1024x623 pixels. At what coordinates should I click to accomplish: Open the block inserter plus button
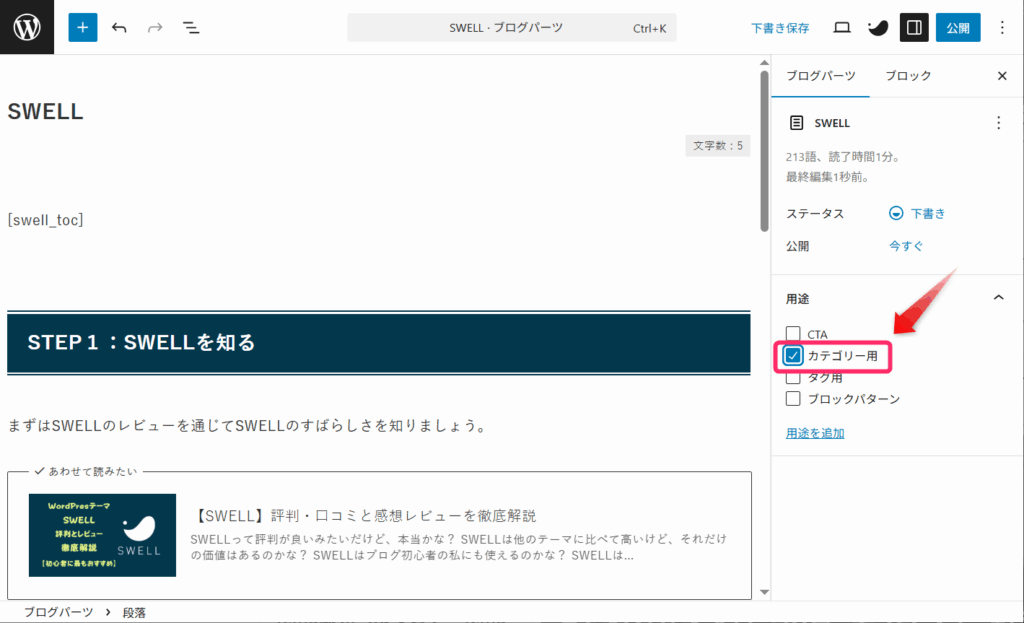tap(83, 27)
